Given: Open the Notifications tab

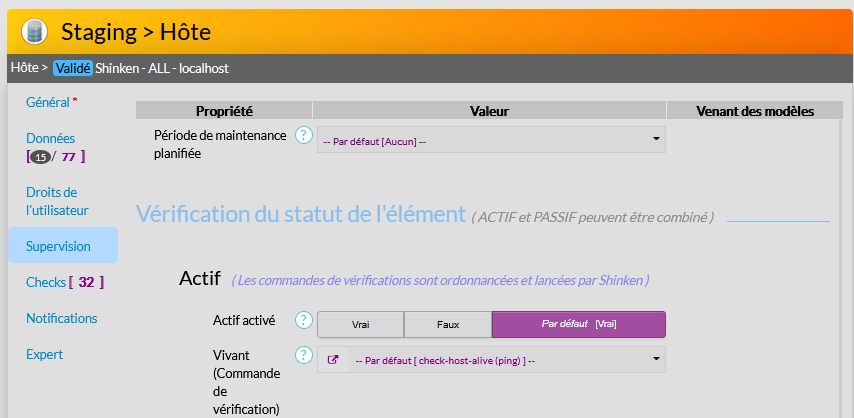Looking at the screenshot, I should tap(61, 318).
